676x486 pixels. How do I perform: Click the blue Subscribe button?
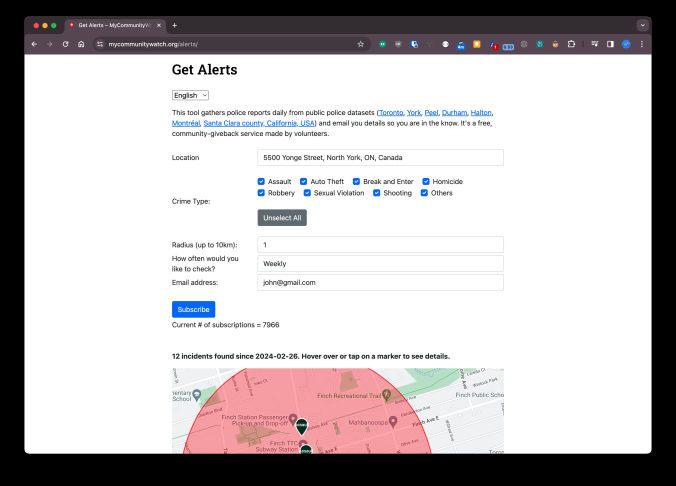193,309
